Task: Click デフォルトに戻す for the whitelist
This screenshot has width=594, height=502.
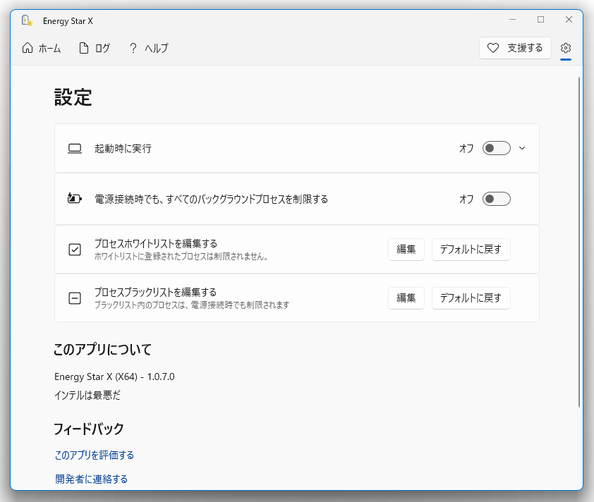Action: click(471, 249)
